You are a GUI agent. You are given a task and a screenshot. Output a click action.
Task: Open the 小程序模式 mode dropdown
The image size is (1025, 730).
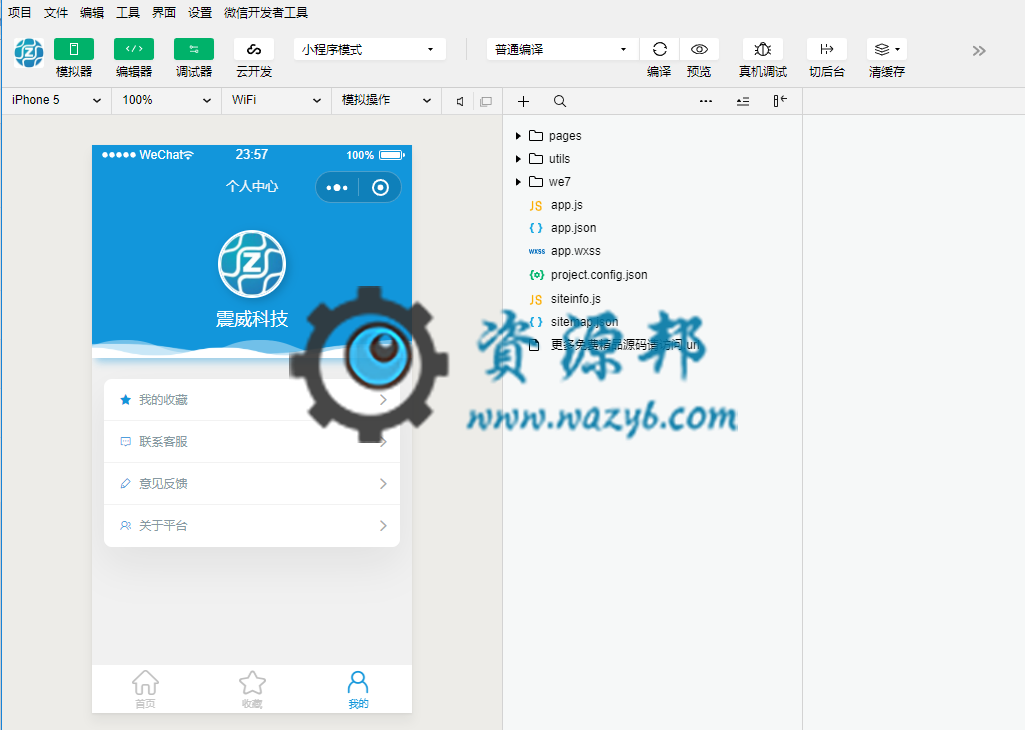click(x=370, y=49)
